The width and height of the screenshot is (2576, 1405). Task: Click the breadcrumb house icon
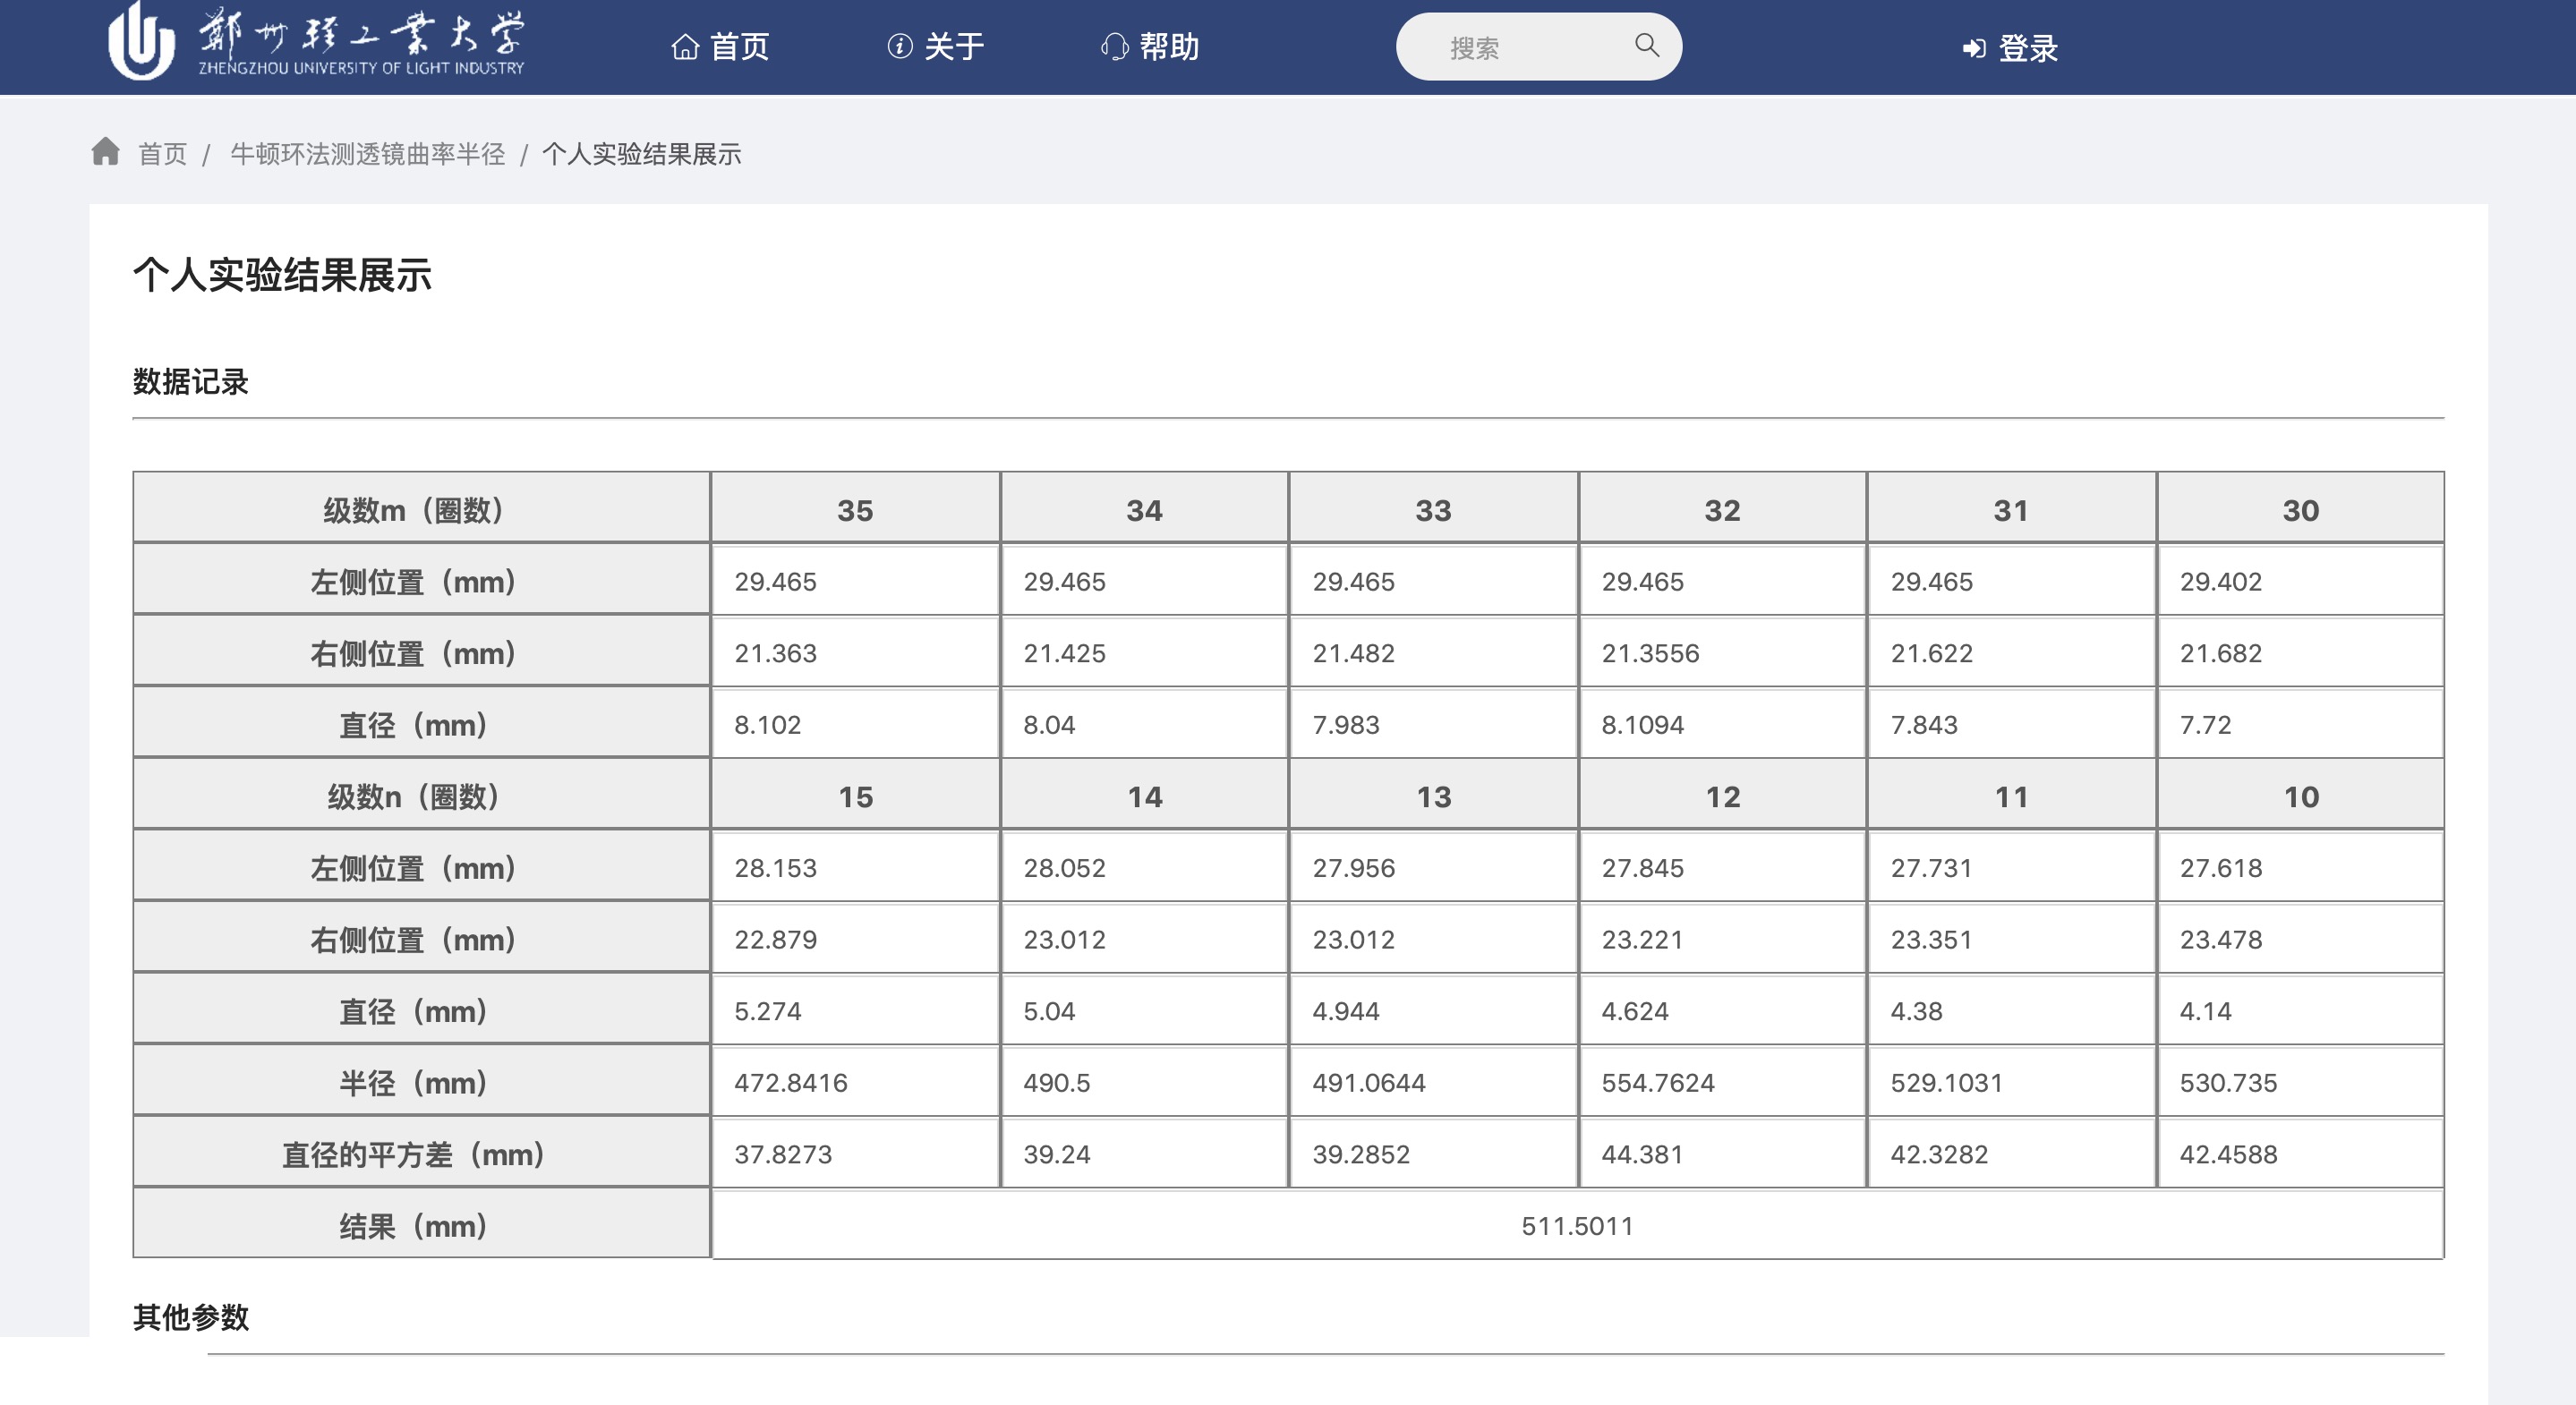pyautogui.click(x=105, y=151)
